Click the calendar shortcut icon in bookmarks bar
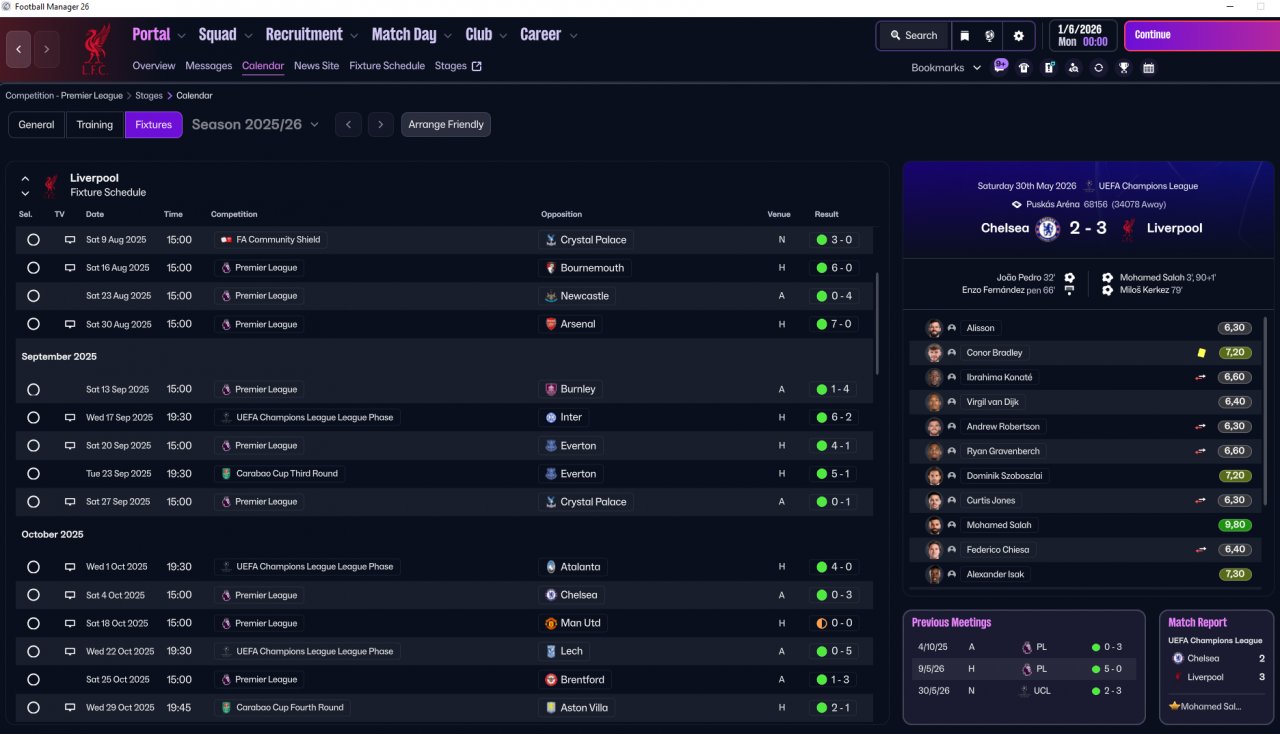This screenshot has height=734, width=1280. point(1149,68)
